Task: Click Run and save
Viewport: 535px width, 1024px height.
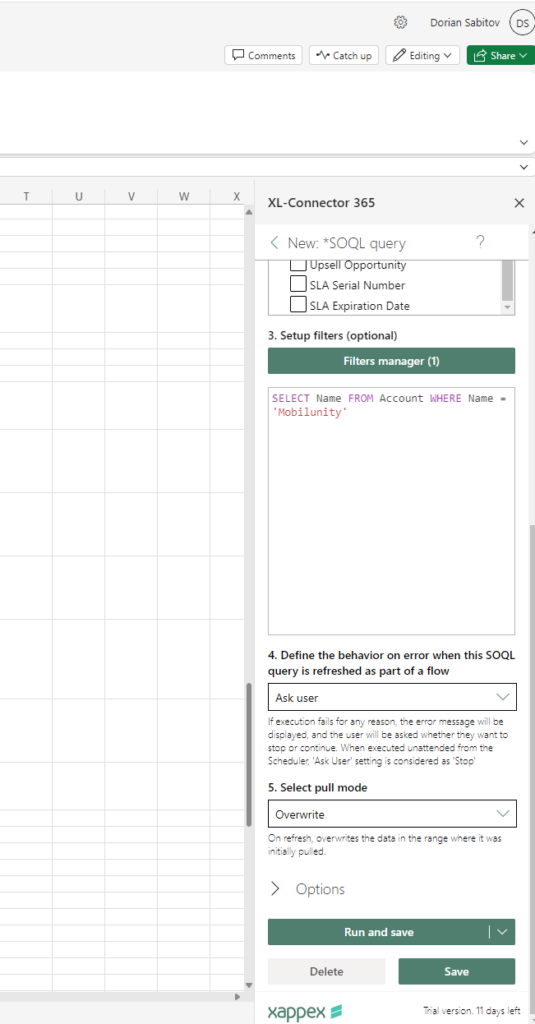Action: [378, 932]
